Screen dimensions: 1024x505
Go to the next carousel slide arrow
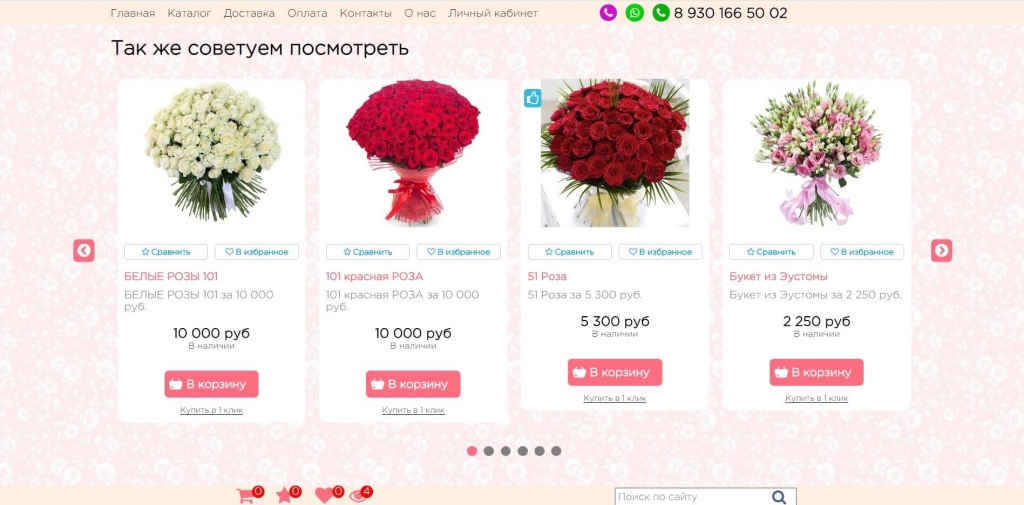tap(941, 250)
